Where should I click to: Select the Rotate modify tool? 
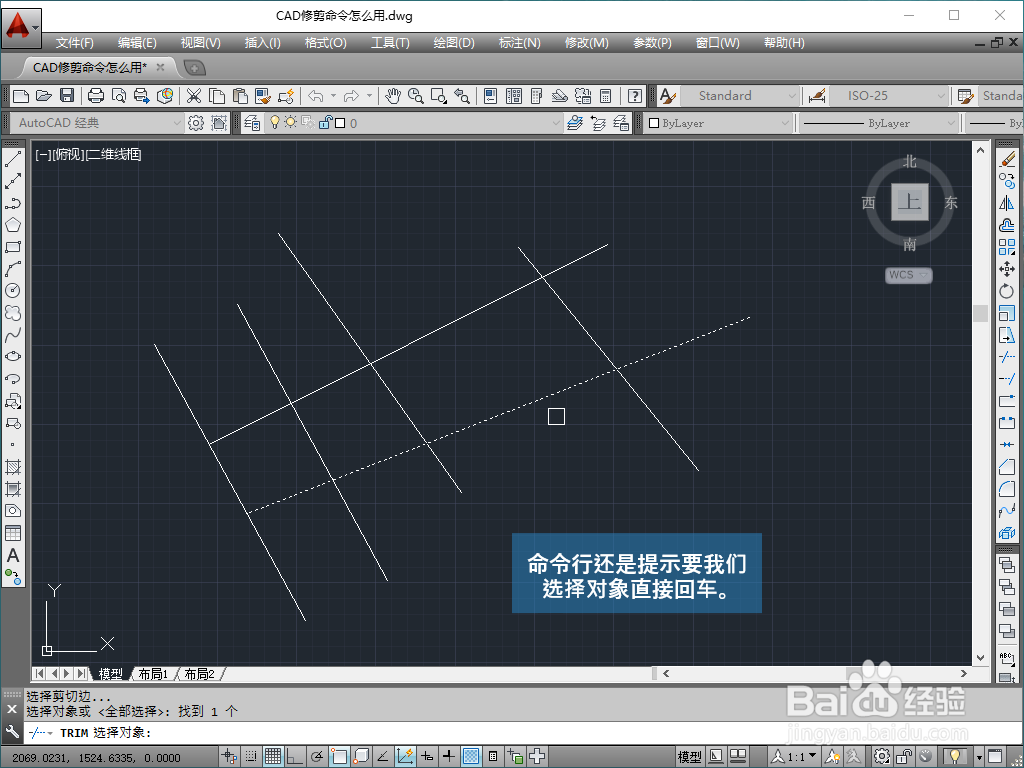[x=1007, y=291]
